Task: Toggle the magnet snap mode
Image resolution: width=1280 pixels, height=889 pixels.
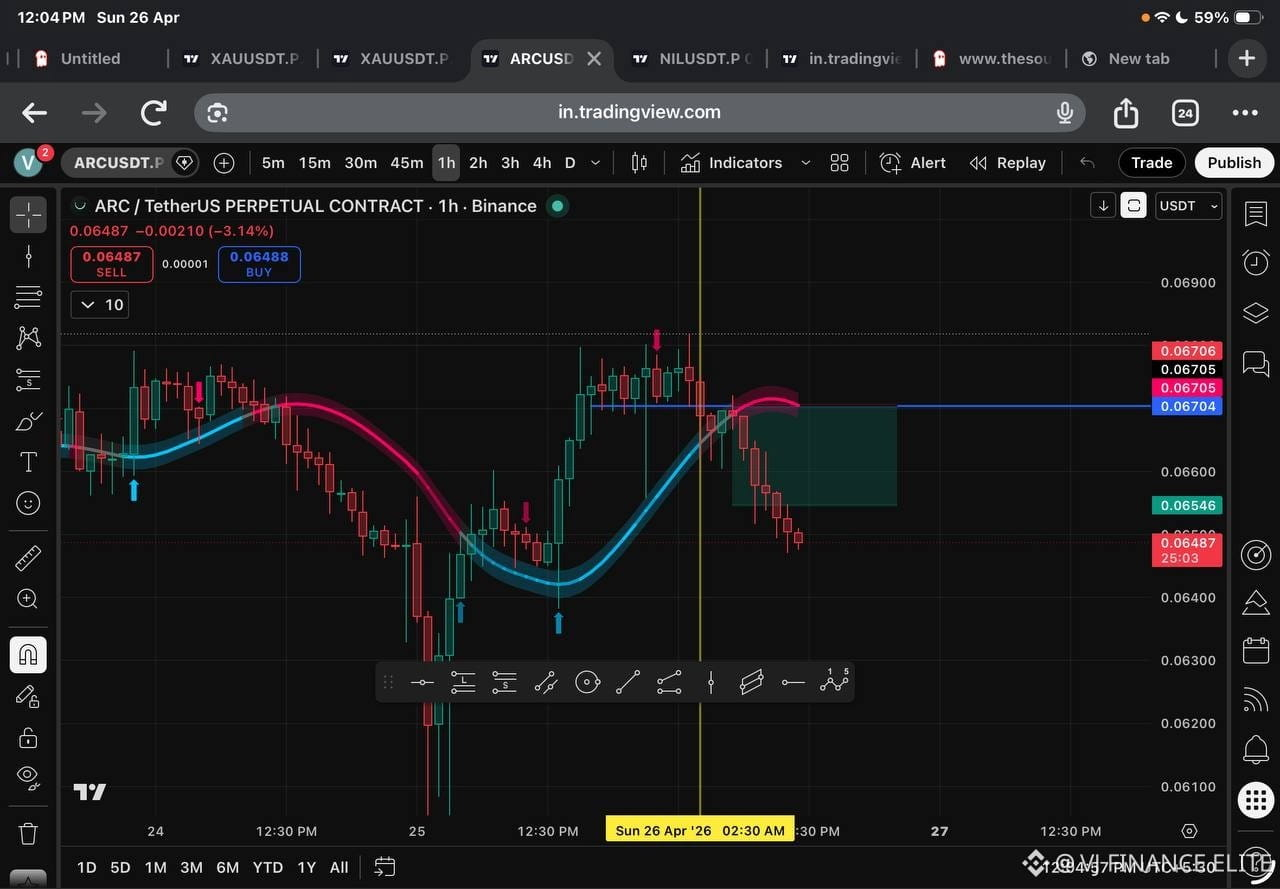Action: point(28,655)
